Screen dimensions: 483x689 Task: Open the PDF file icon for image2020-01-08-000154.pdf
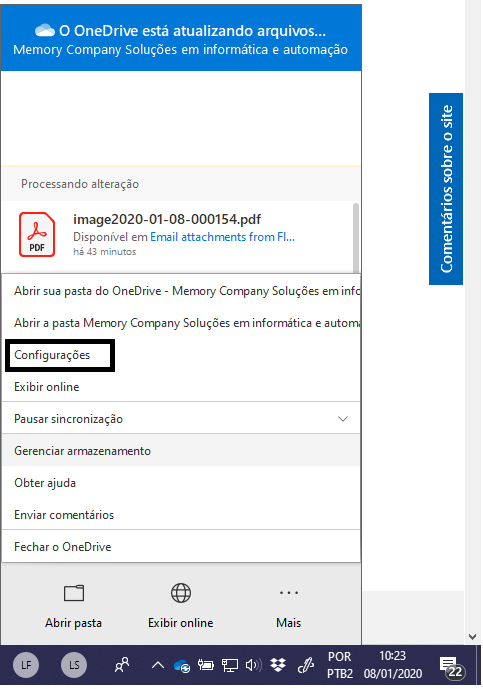click(37, 235)
